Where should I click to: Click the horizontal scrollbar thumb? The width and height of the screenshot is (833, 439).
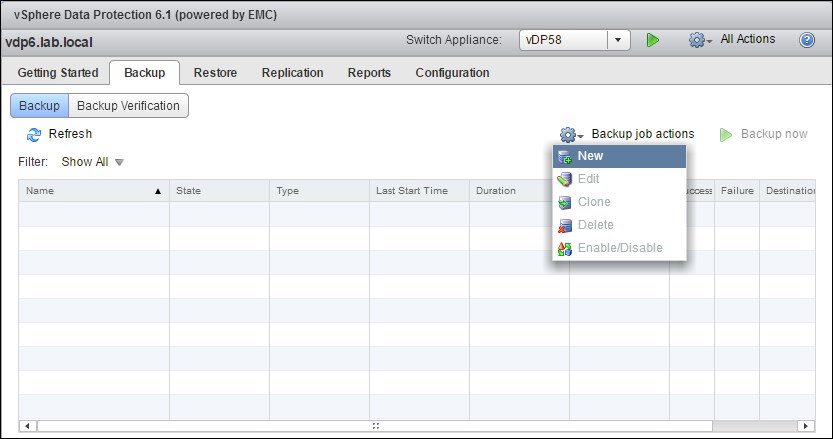click(375, 426)
